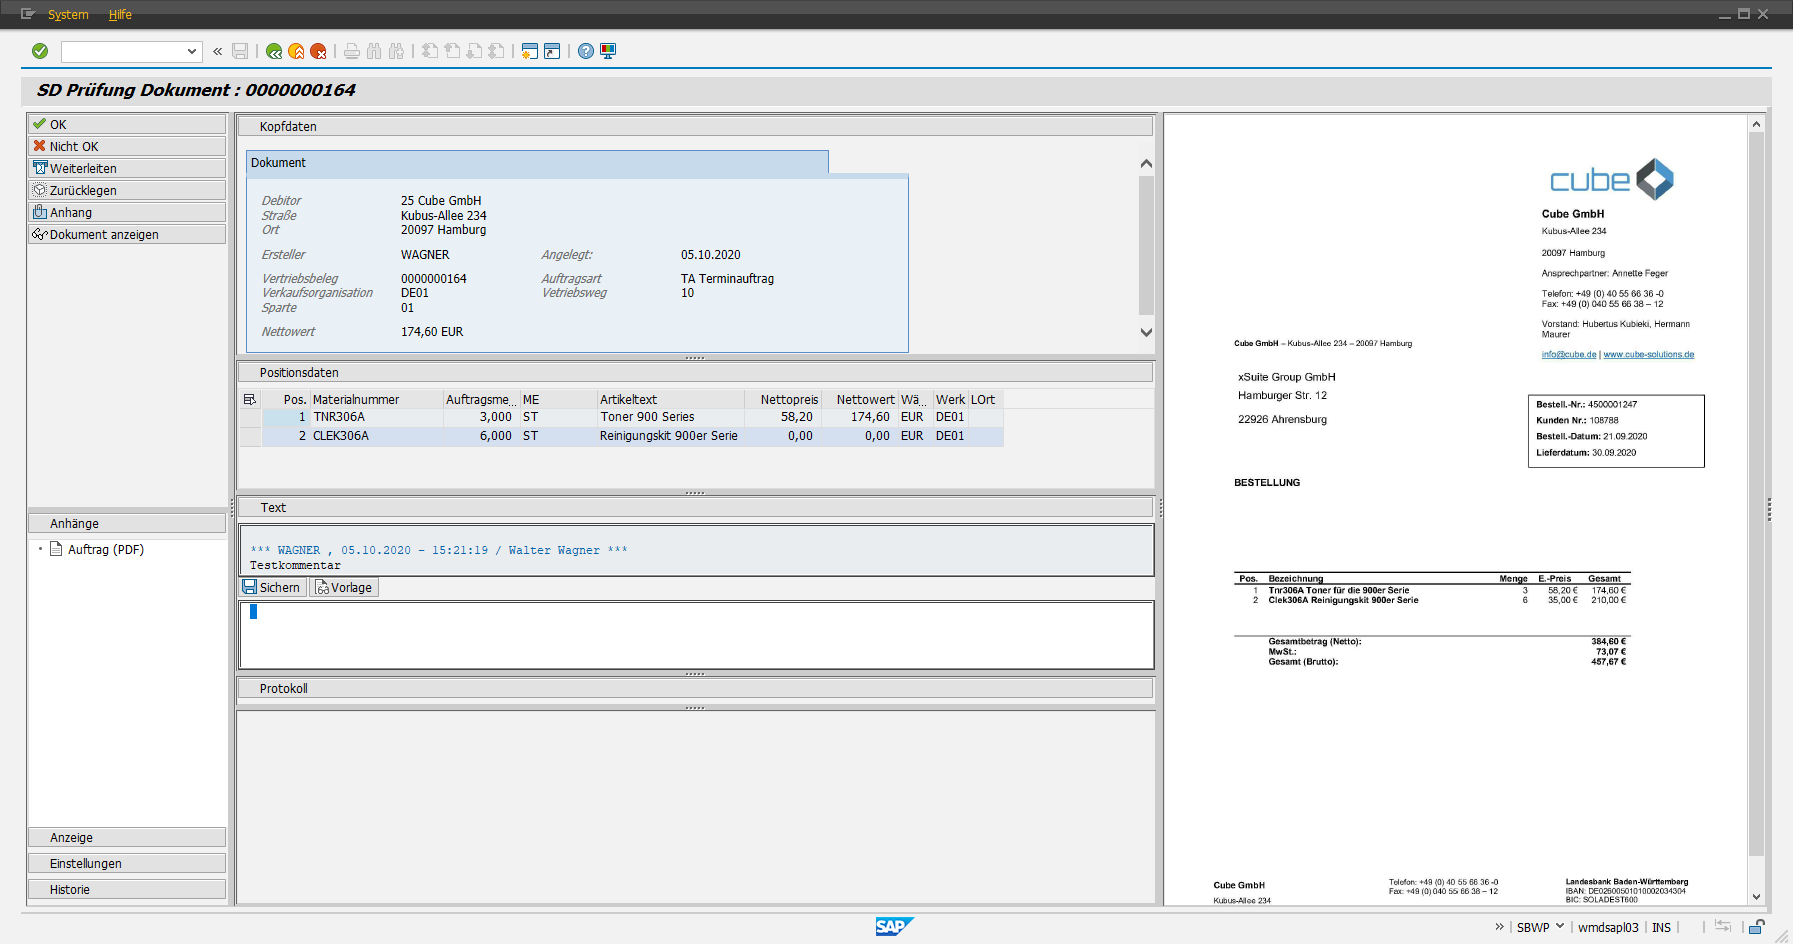Click the Customize Local Layout monitor icon
Screen dimensions: 1793x944
click(608, 51)
